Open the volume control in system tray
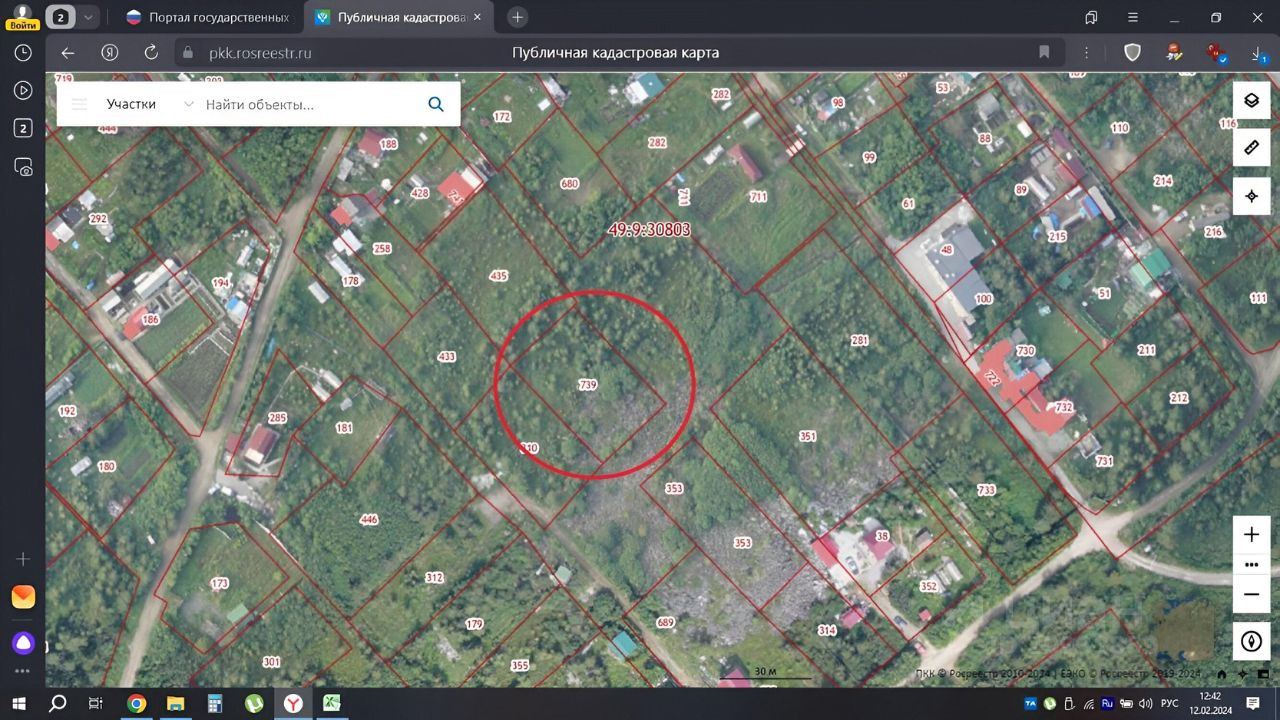 (1144, 704)
